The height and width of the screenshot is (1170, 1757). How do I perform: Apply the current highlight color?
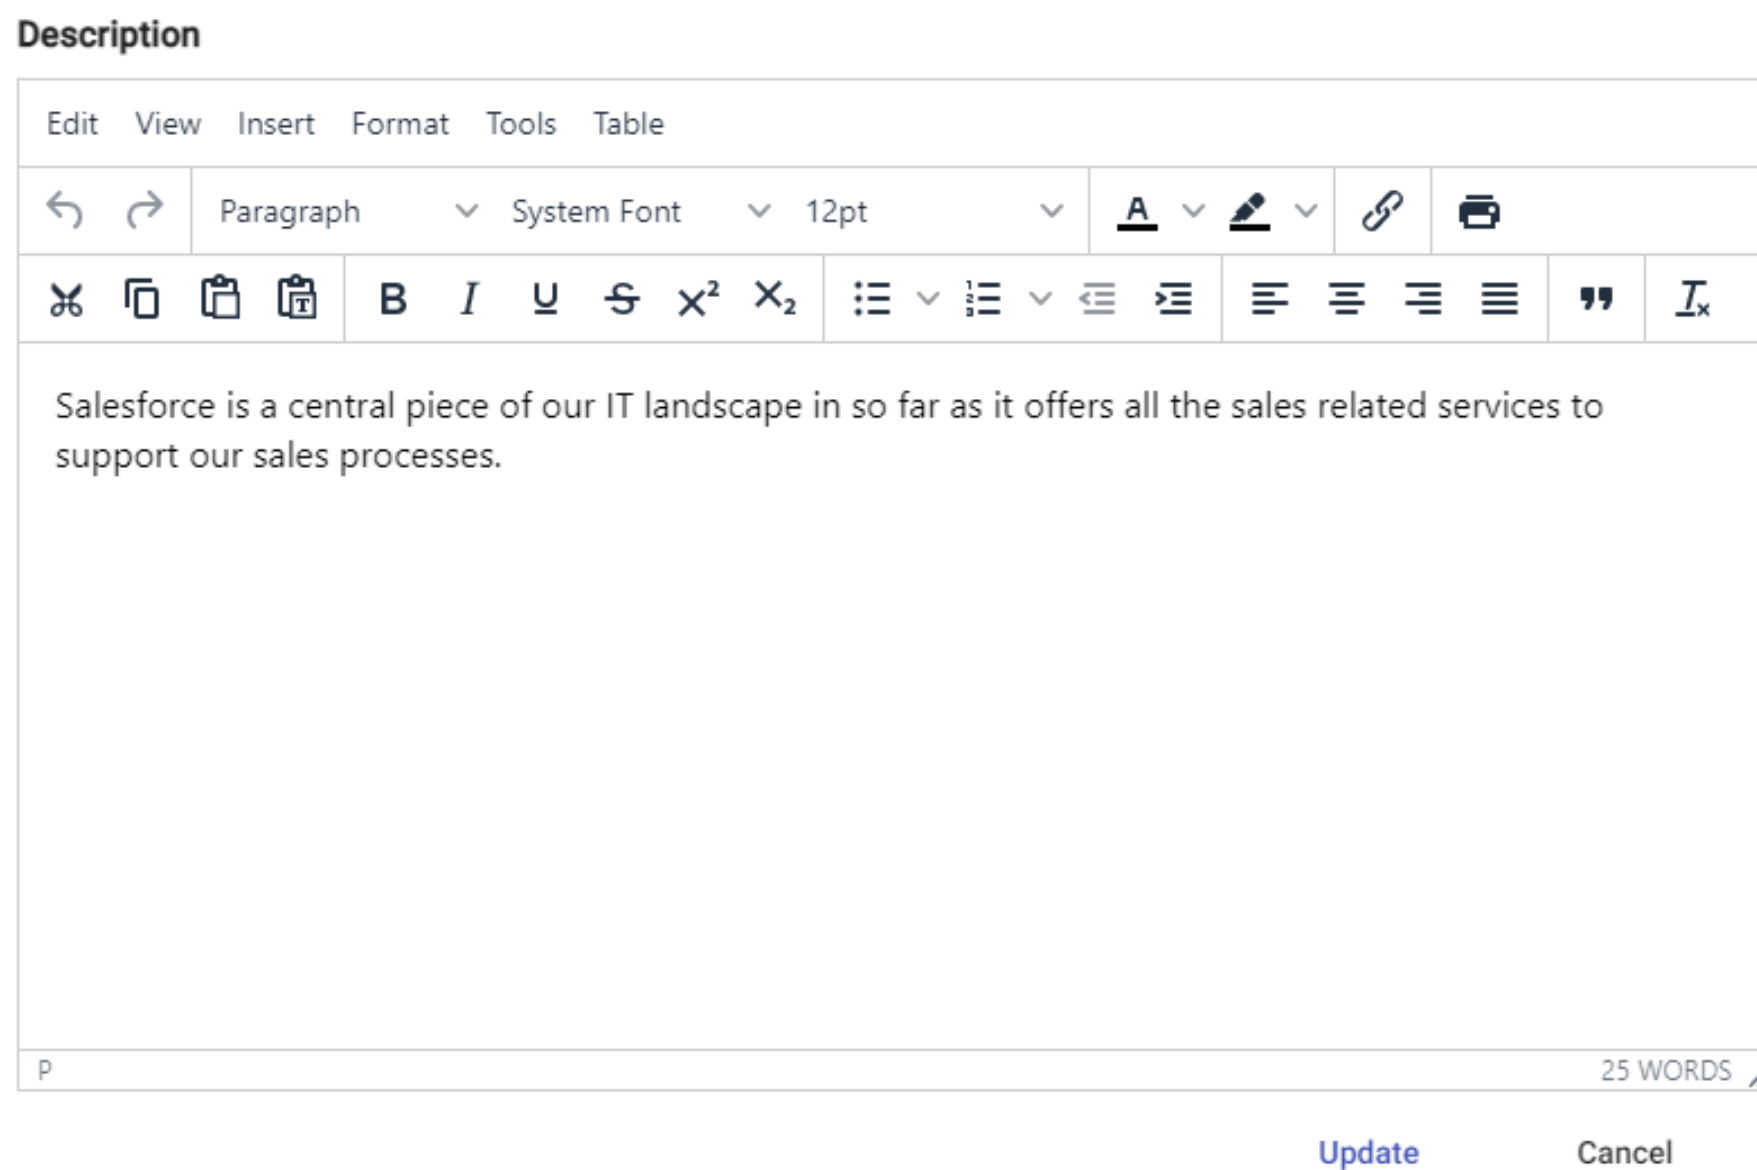coord(1250,212)
